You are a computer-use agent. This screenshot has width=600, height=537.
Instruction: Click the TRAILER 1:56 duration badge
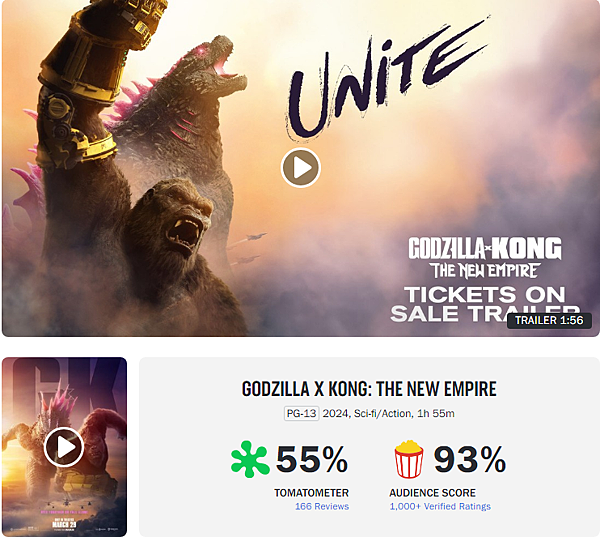click(549, 320)
